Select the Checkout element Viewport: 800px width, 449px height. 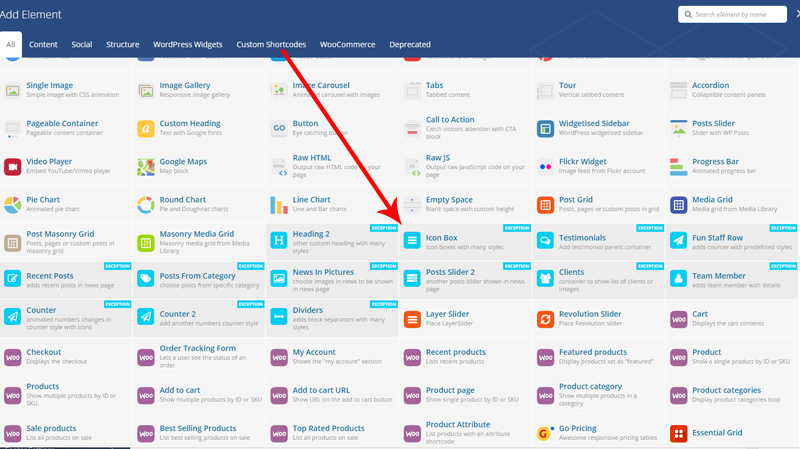coord(66,357)
